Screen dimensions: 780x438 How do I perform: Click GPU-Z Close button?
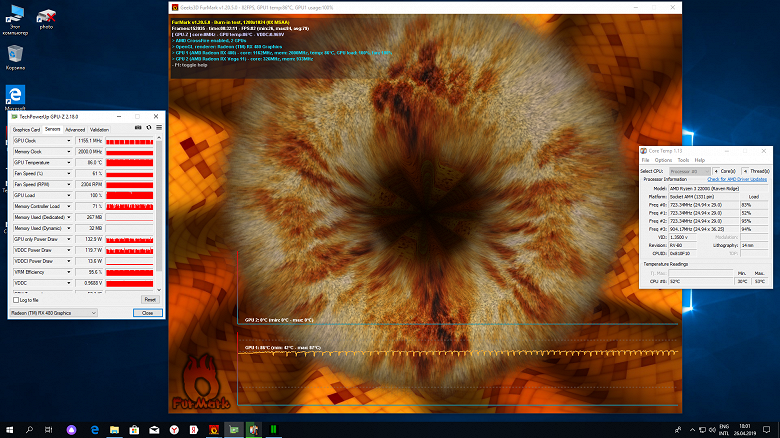[147, 313]
